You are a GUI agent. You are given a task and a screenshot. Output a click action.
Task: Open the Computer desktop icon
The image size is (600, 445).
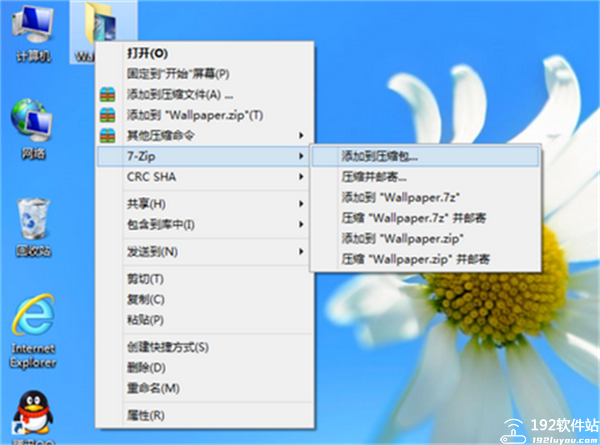33,25
